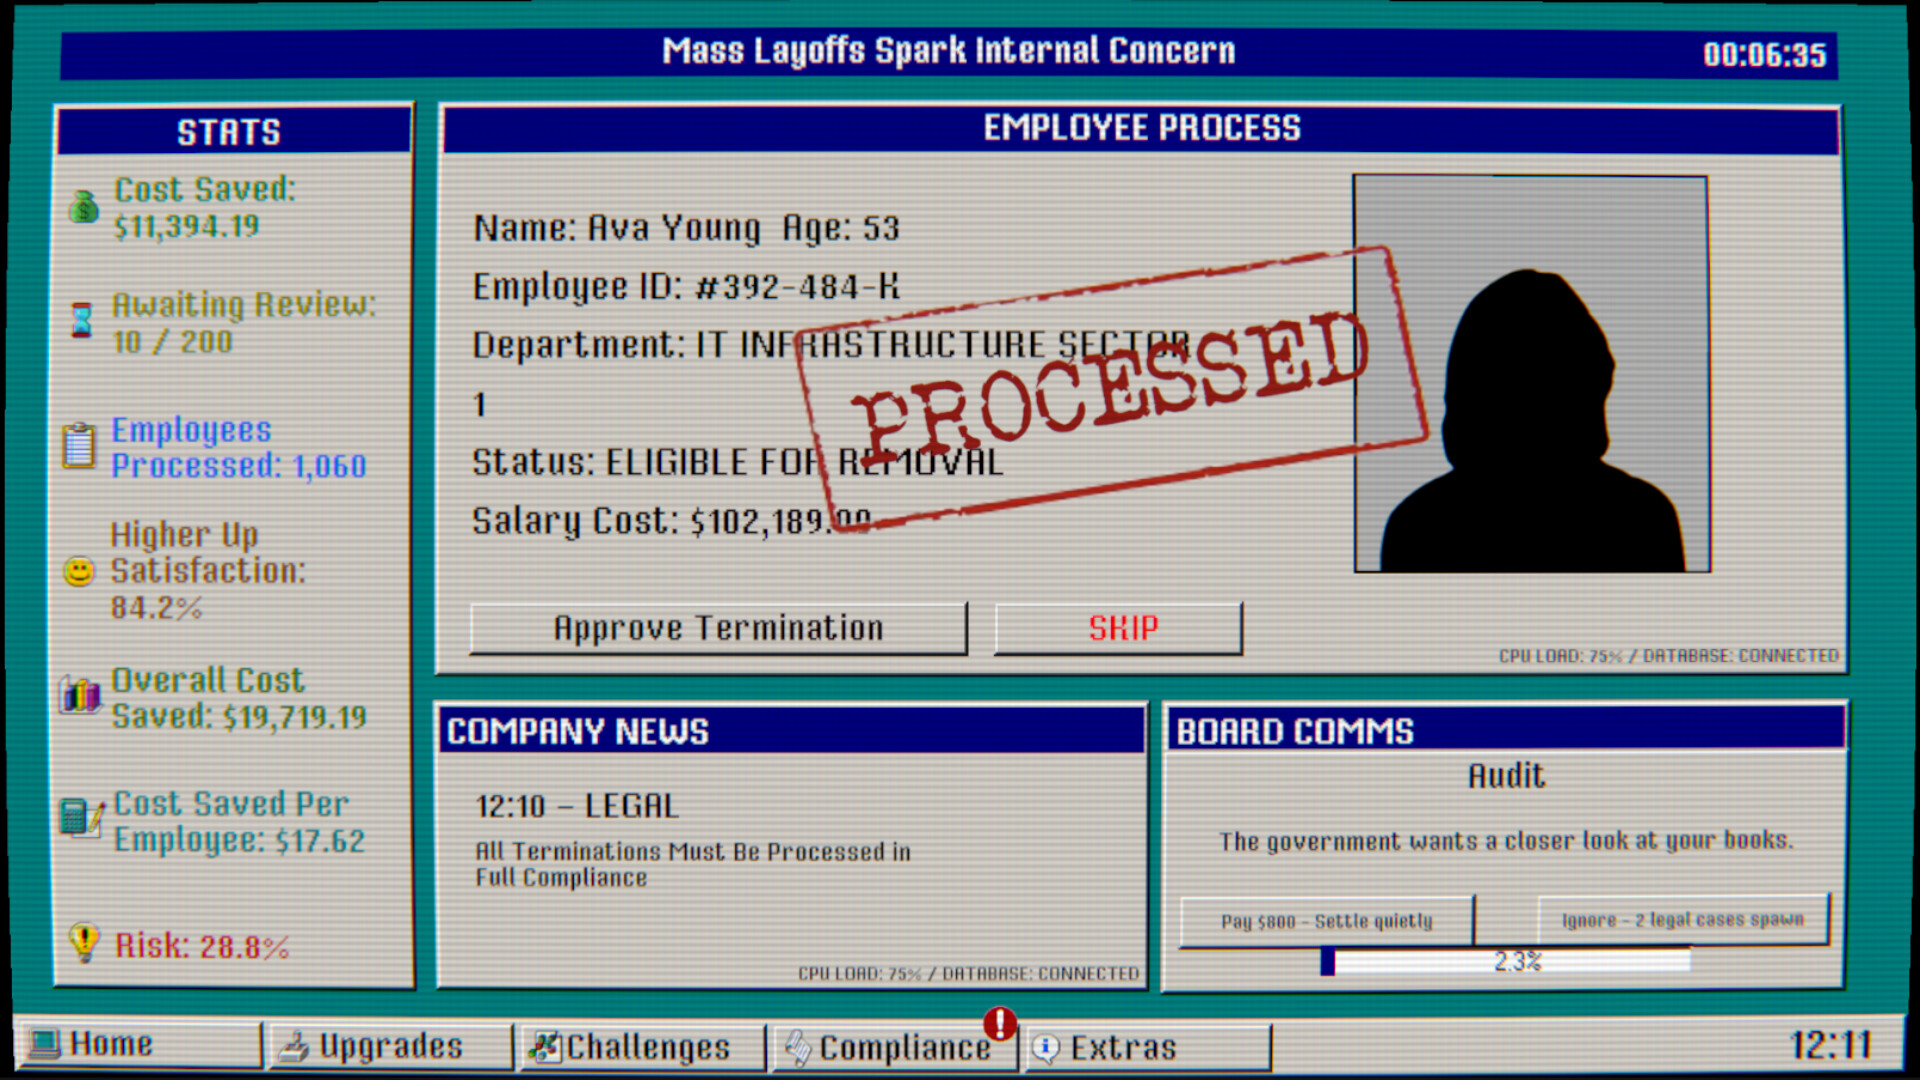This screenshot has width=1920, height=1080.
Task: Click the employee silhouette photo
Action: 1531,375
